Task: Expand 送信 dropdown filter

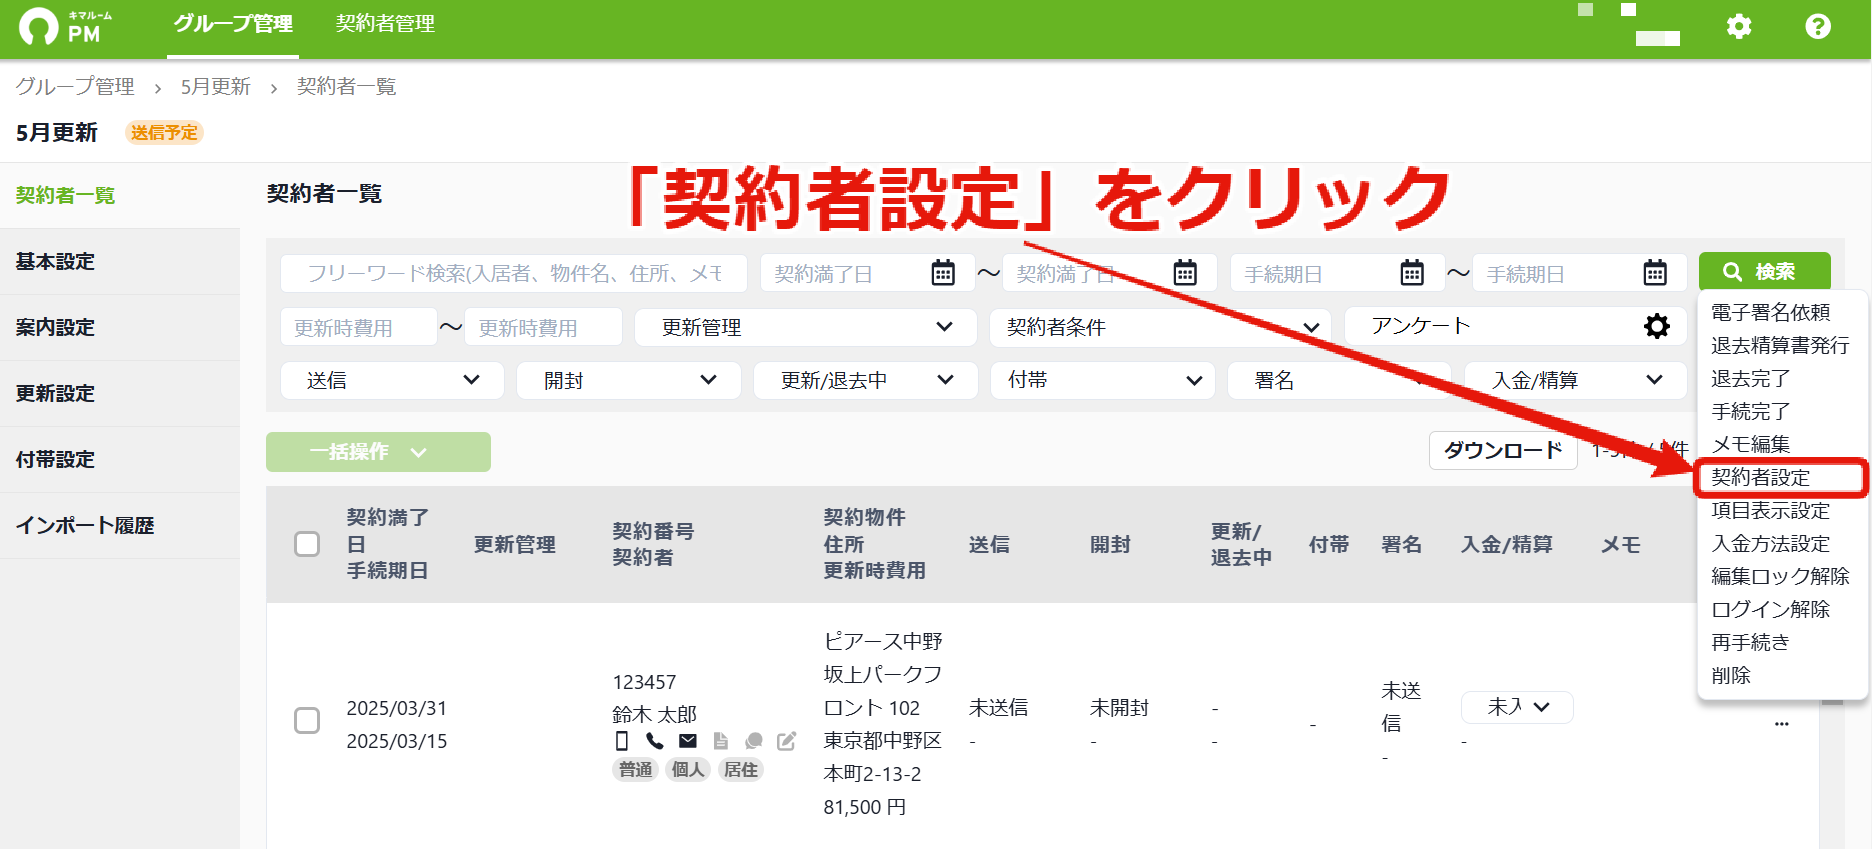Action: point(392,380)
